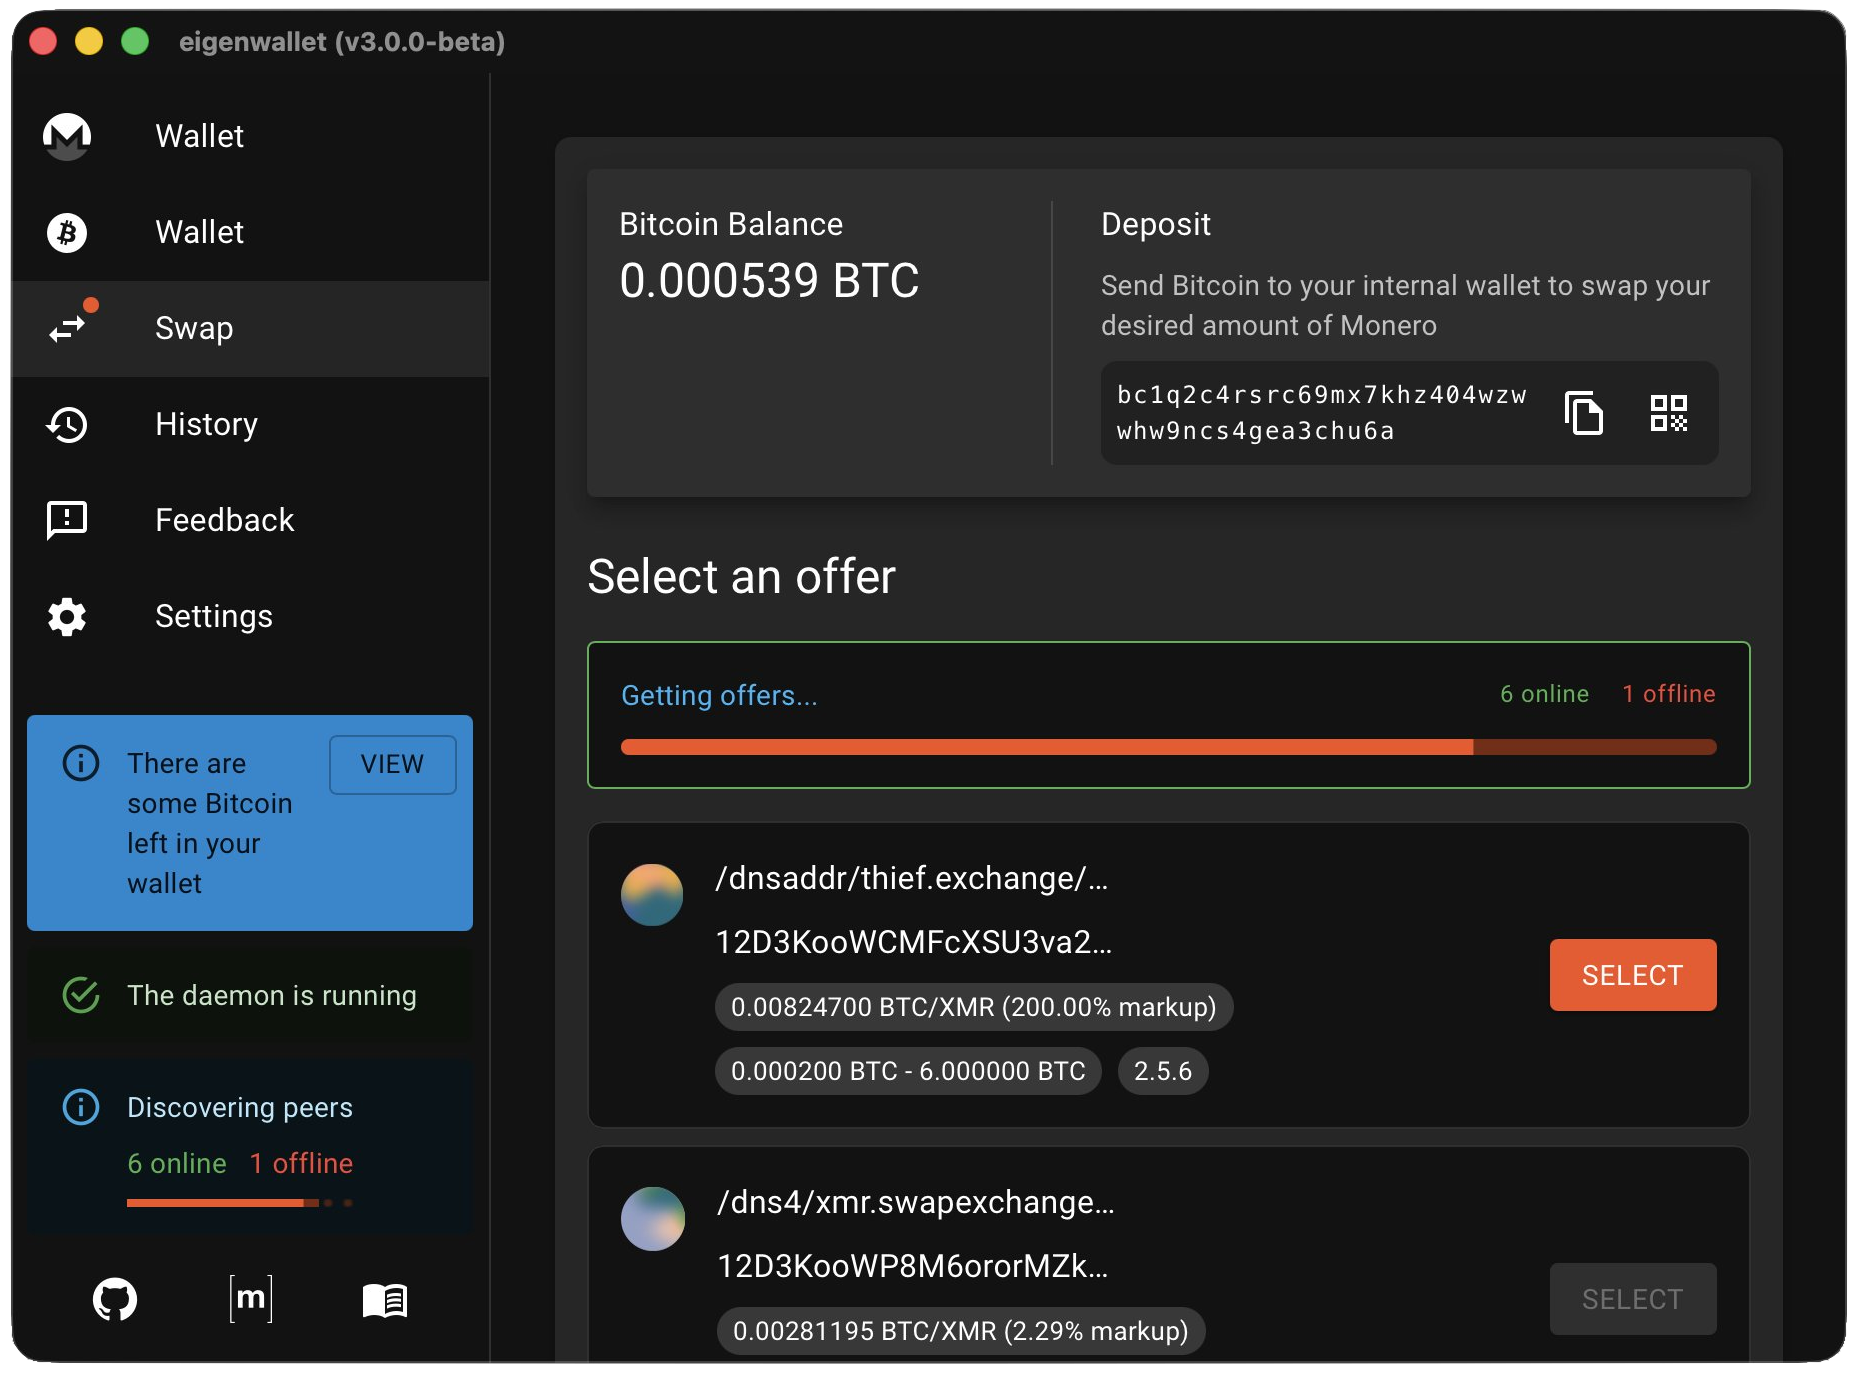Open the Matrix chat link

point(252,1300)
